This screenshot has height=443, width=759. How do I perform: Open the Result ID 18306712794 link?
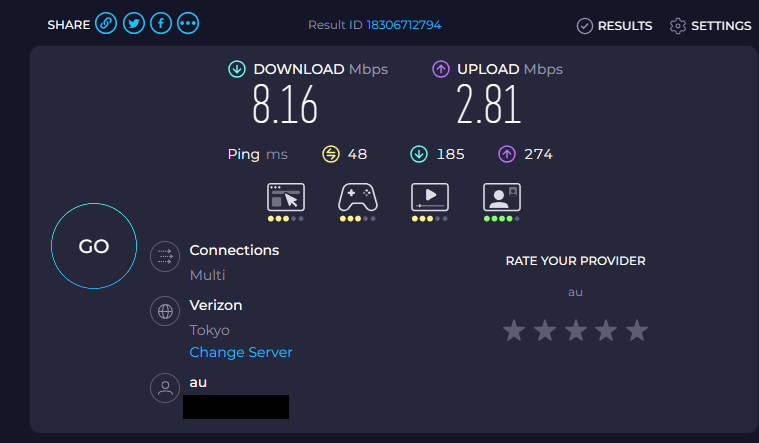404,25
